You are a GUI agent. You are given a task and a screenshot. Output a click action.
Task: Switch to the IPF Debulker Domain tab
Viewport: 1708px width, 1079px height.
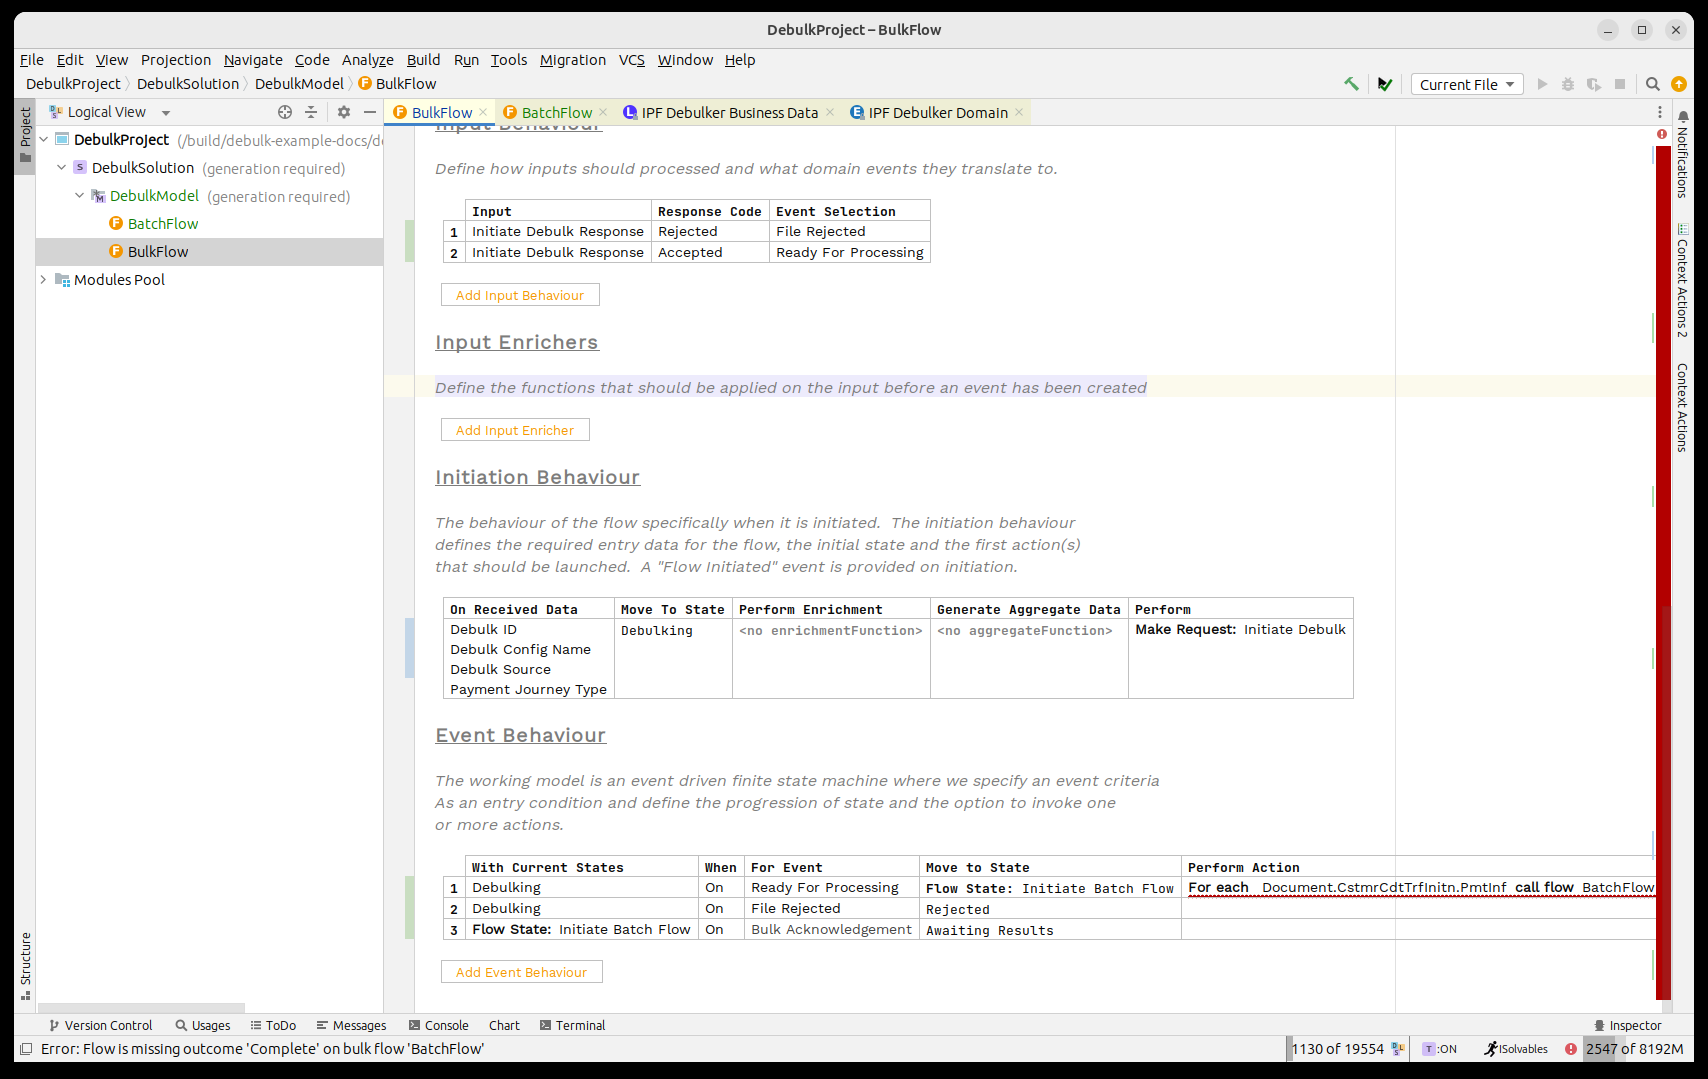[937, 112]
